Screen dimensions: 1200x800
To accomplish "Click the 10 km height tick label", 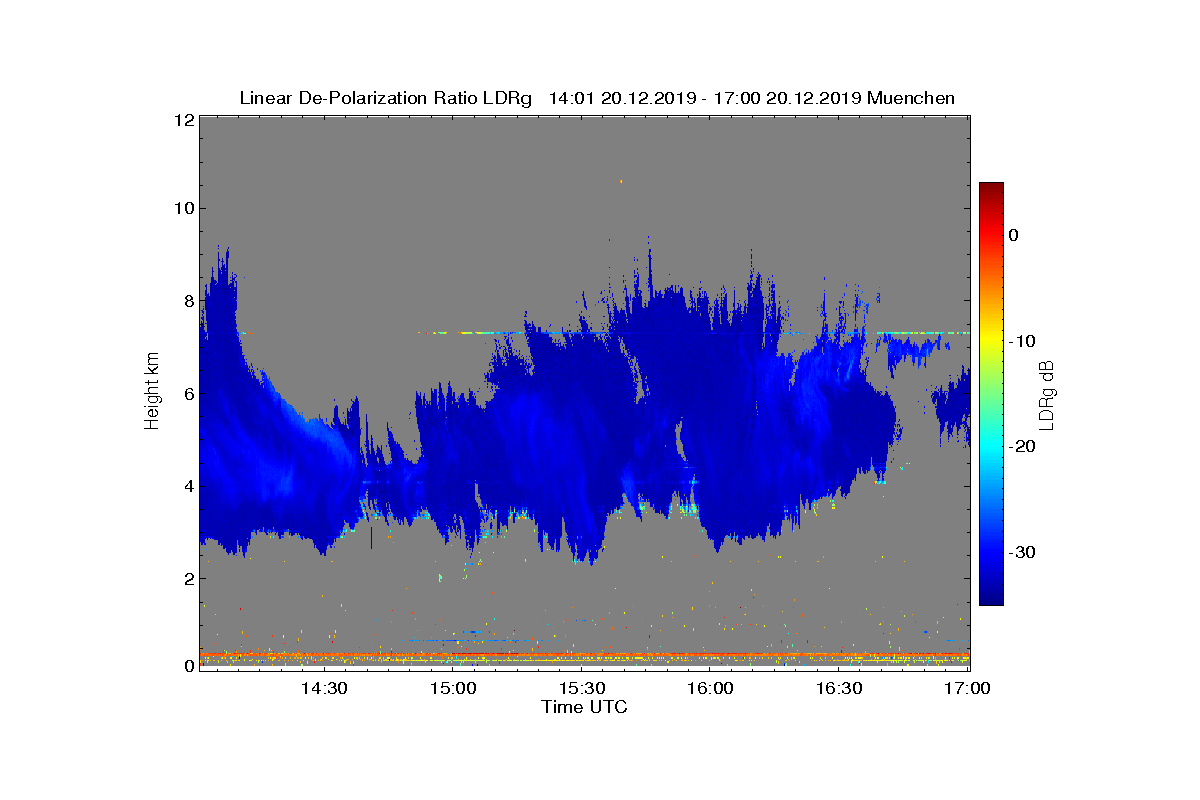I will [x=184, y=208].
